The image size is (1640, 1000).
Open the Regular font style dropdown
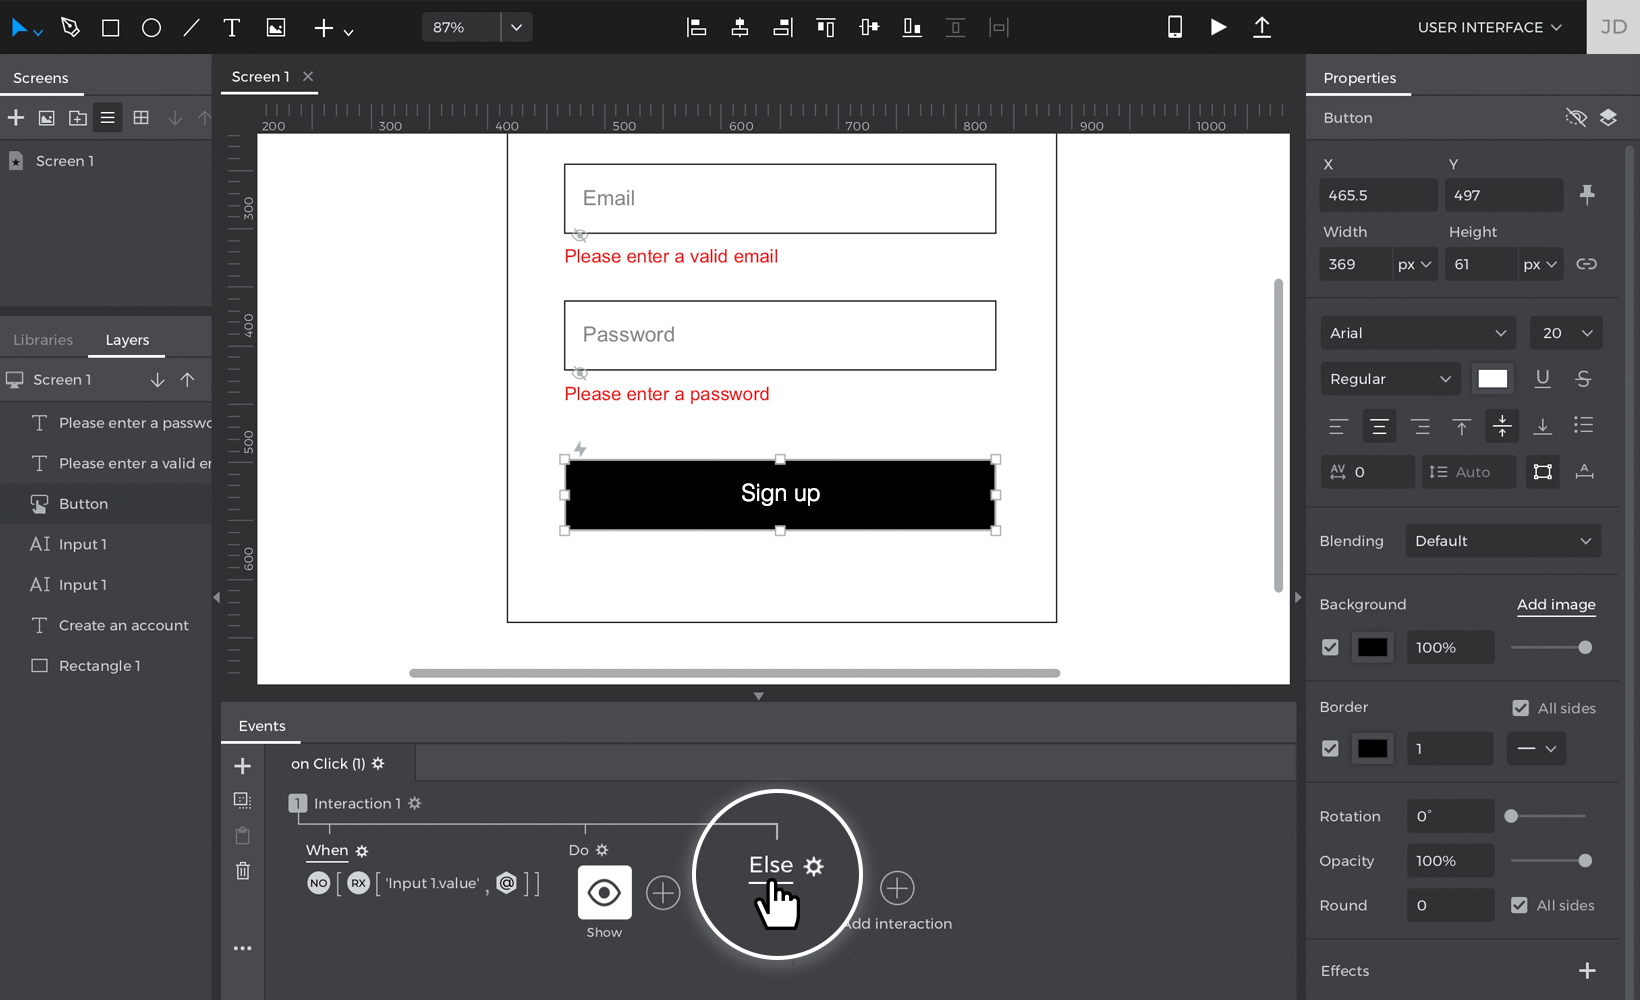coord(1390,379)
